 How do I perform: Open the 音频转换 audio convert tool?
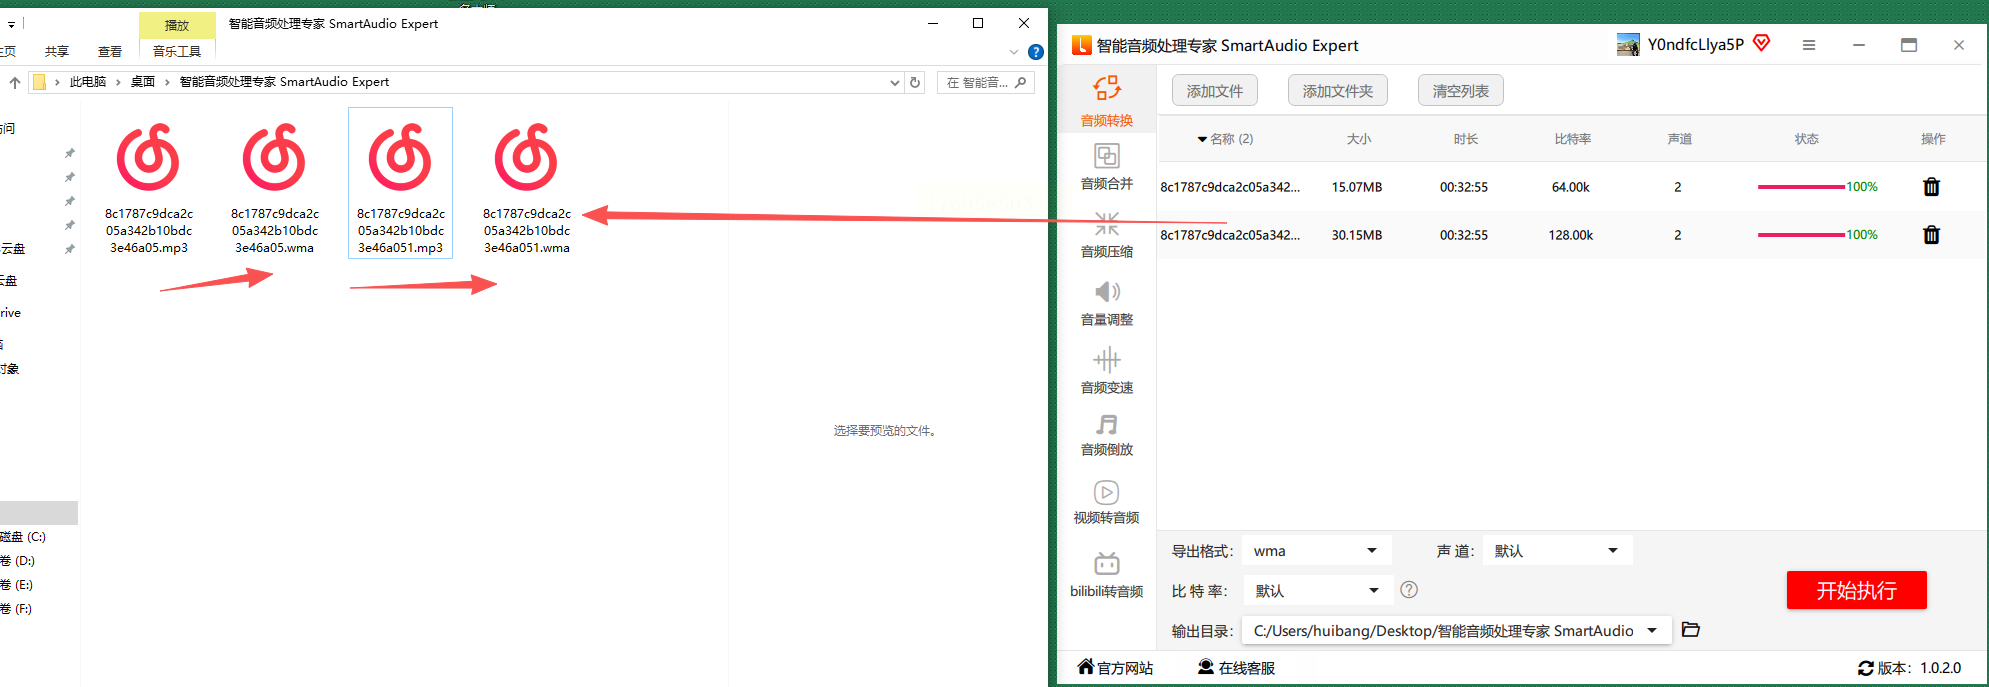click(1106, 101)
